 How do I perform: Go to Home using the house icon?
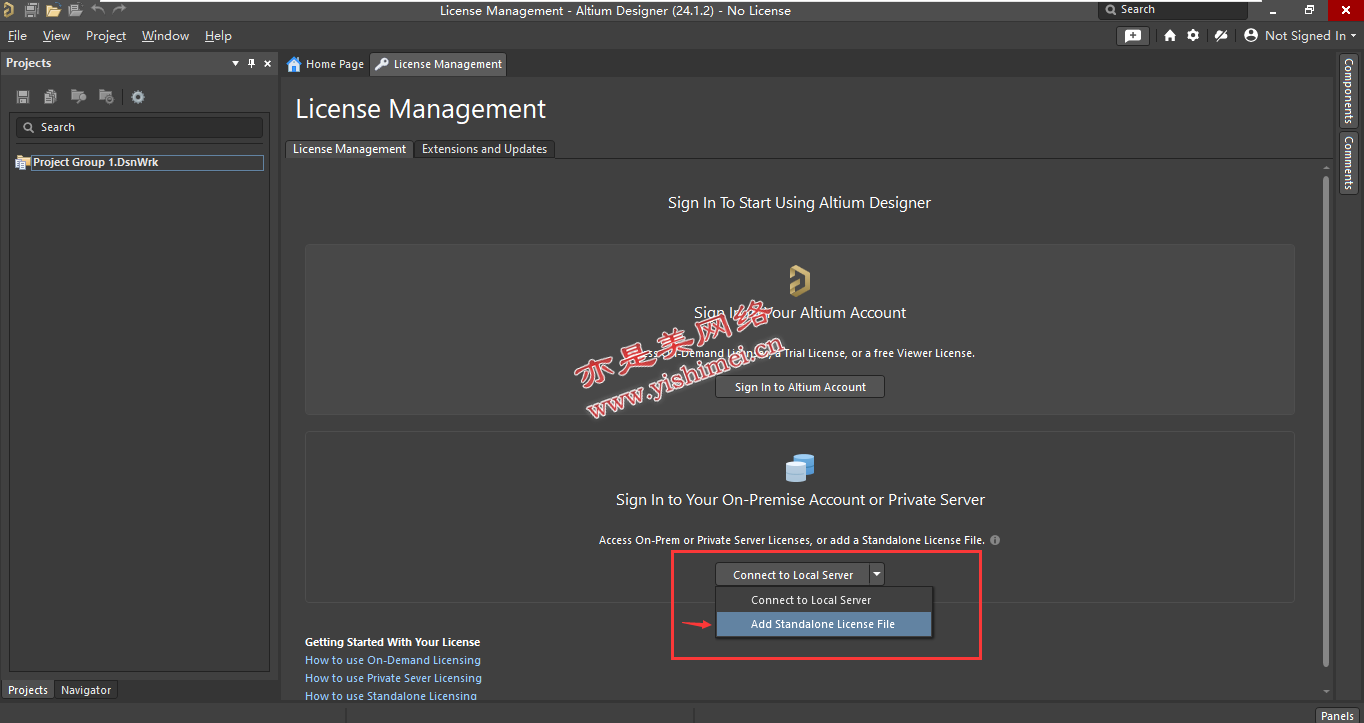point(1170,35)
